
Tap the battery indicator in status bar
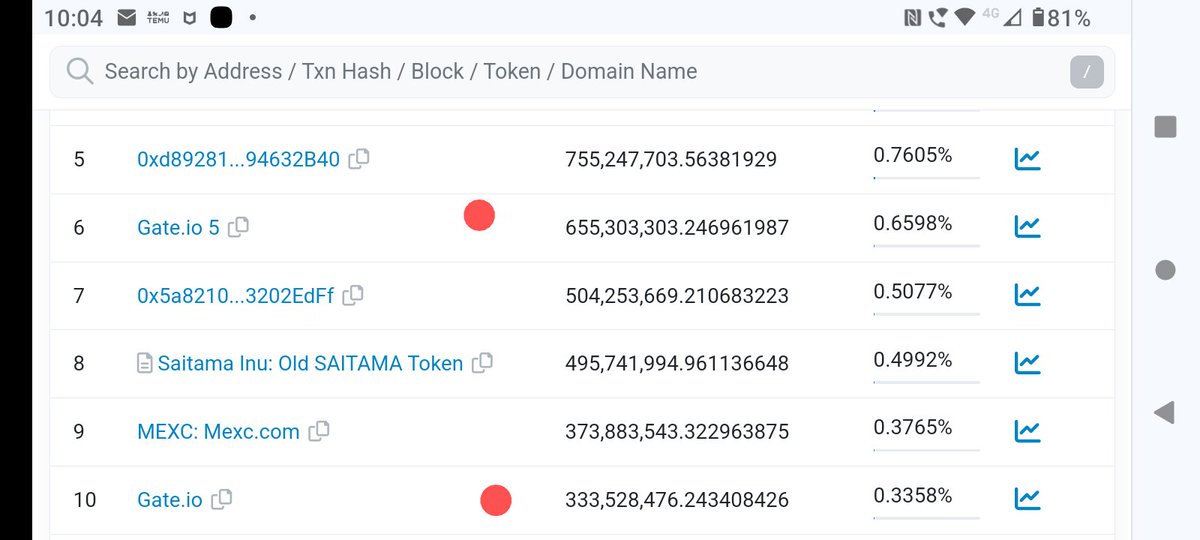[x=1061, y=18]
